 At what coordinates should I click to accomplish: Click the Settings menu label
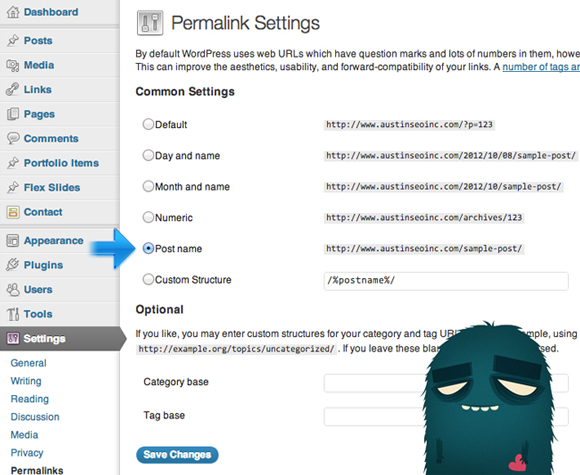click(44, 338)
